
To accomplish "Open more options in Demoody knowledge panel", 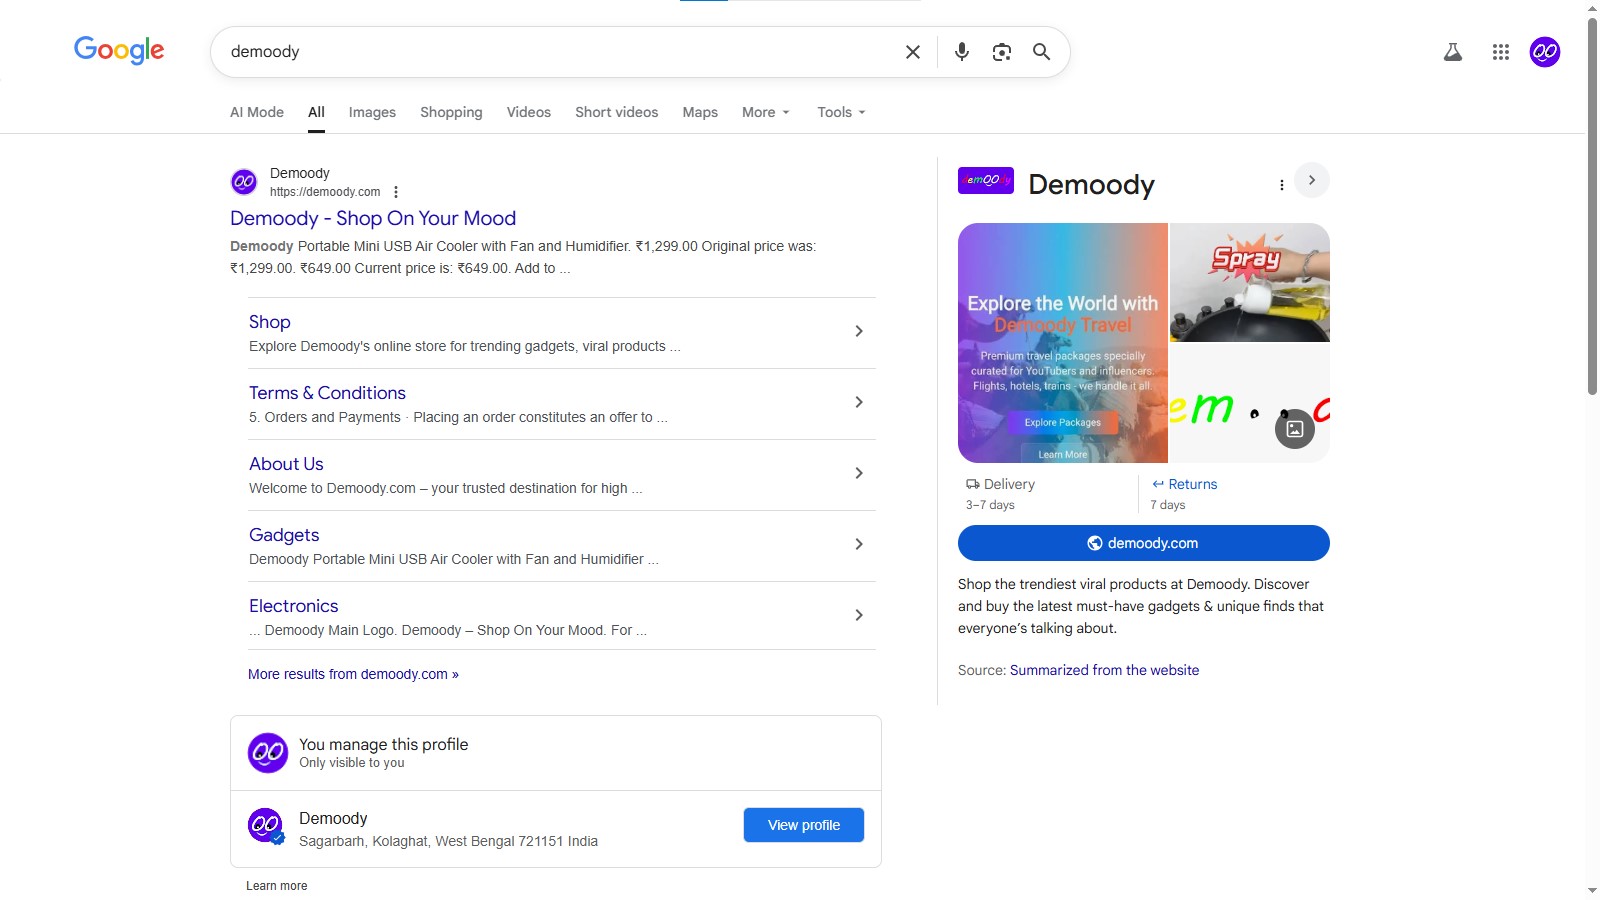I will [x=1281, y=185].
